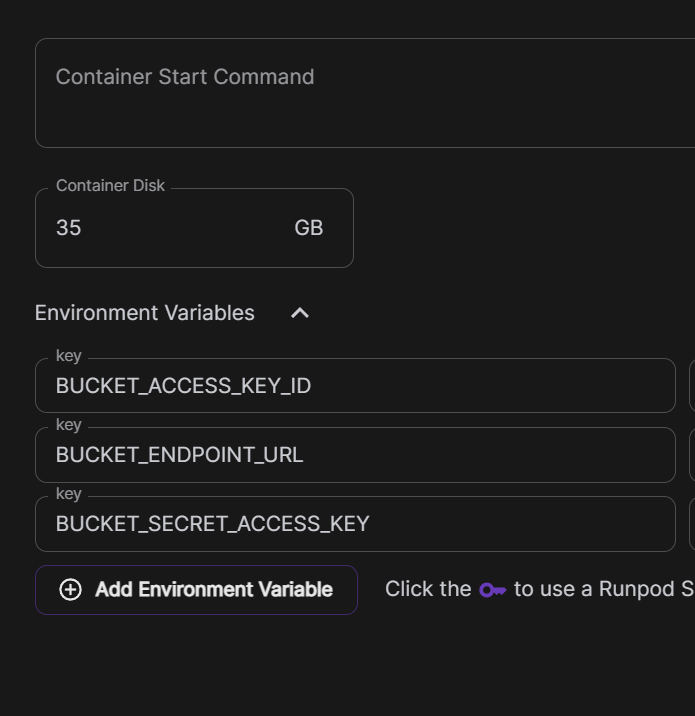Image resolution: width=695 pixels, height=716 pixels.
Task: Click "key" label above BUCKET_ACCESS_KEY_ID
Action: click(x=69, y=356)
